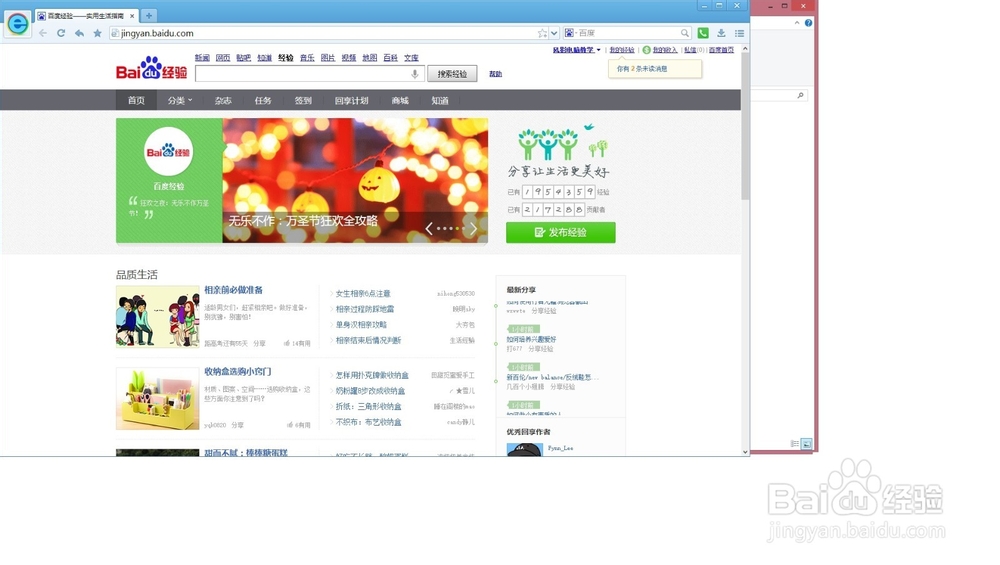The height and width of the screenshot is (565, 1000).
Task: Open a new tab with the plus button
Action: point(149,15)
